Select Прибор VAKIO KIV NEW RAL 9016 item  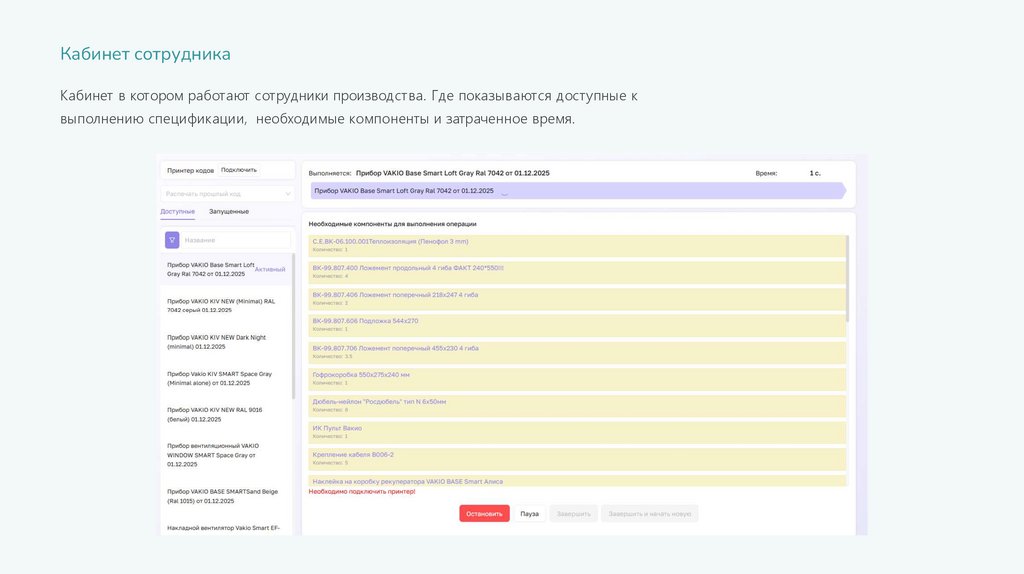225,415
